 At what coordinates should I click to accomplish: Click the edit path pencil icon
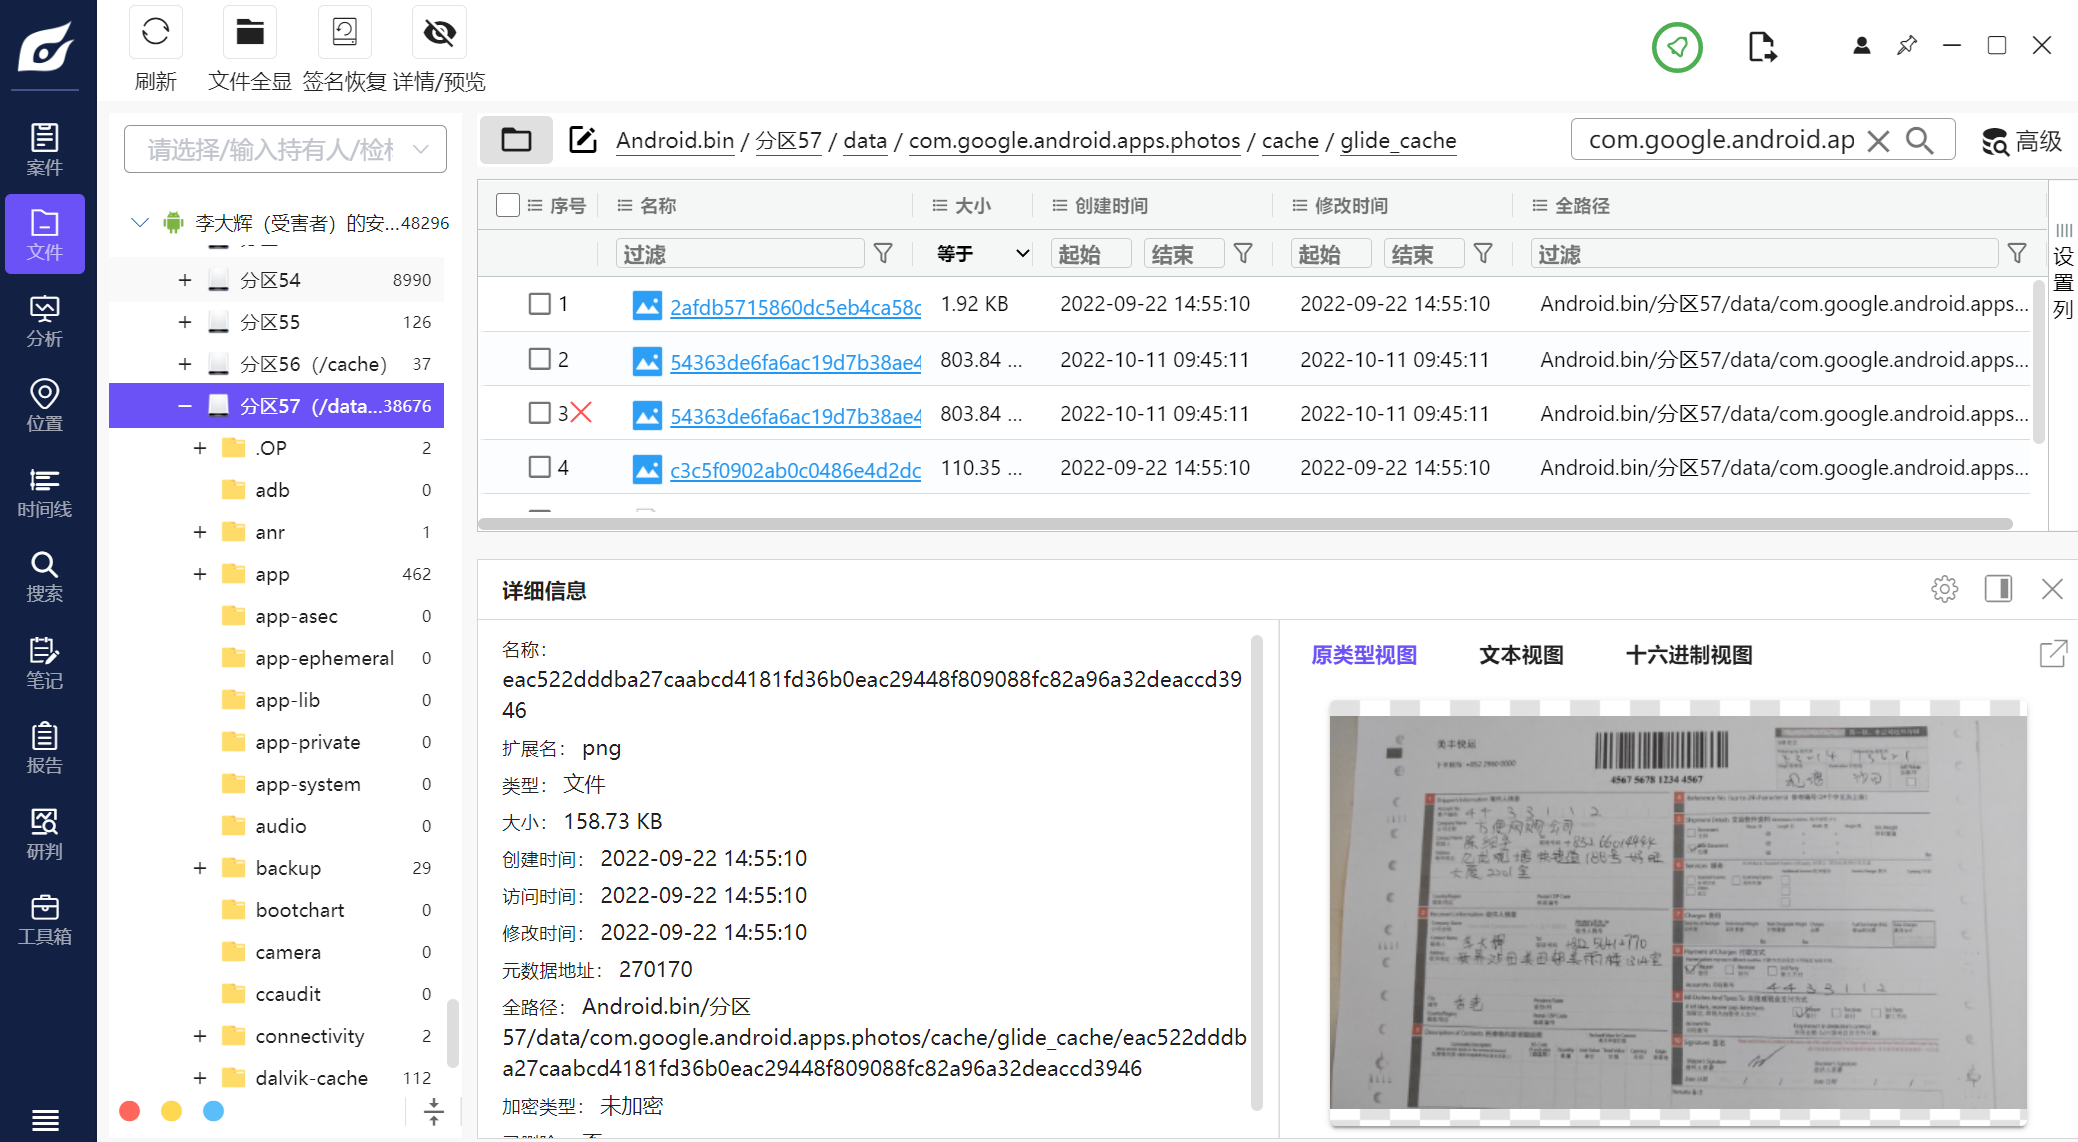(x=582, y=140)
